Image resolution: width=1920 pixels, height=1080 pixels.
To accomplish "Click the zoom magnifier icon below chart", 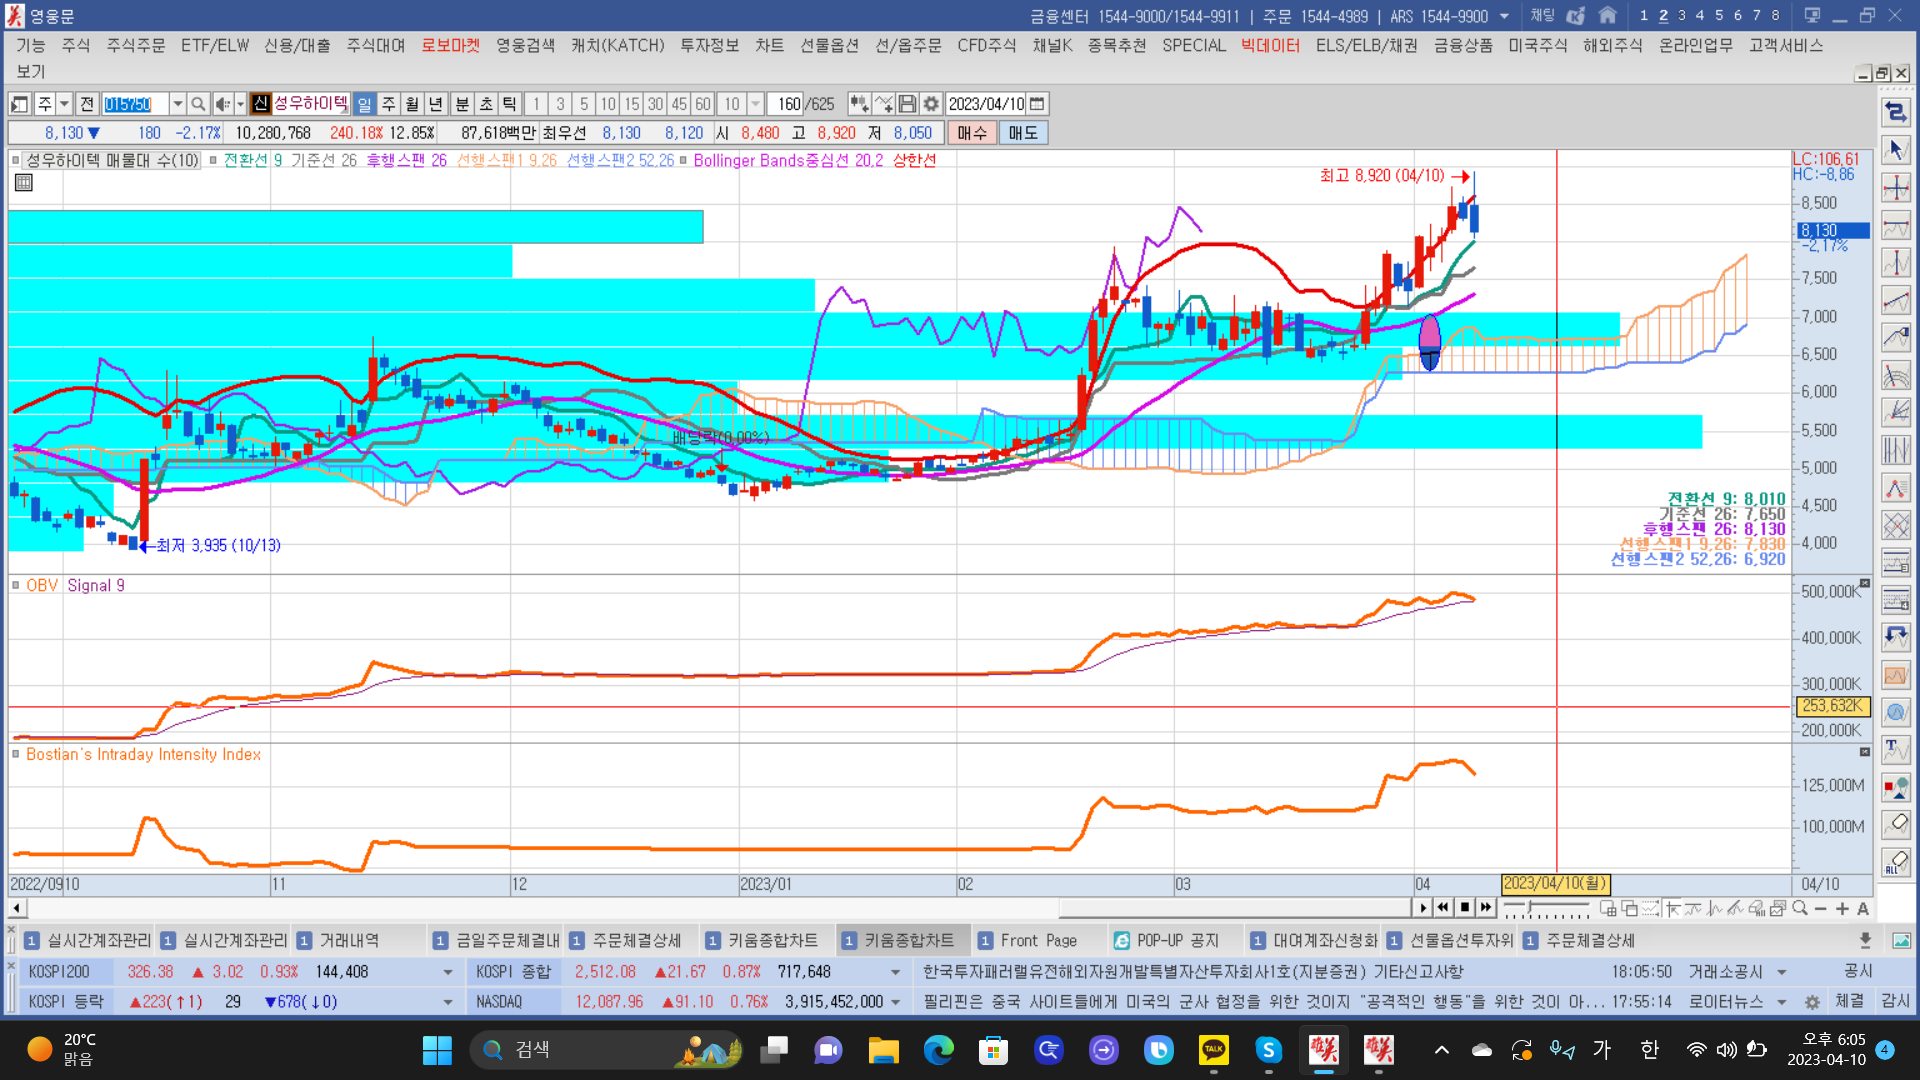I will [x=1800, y=908].
